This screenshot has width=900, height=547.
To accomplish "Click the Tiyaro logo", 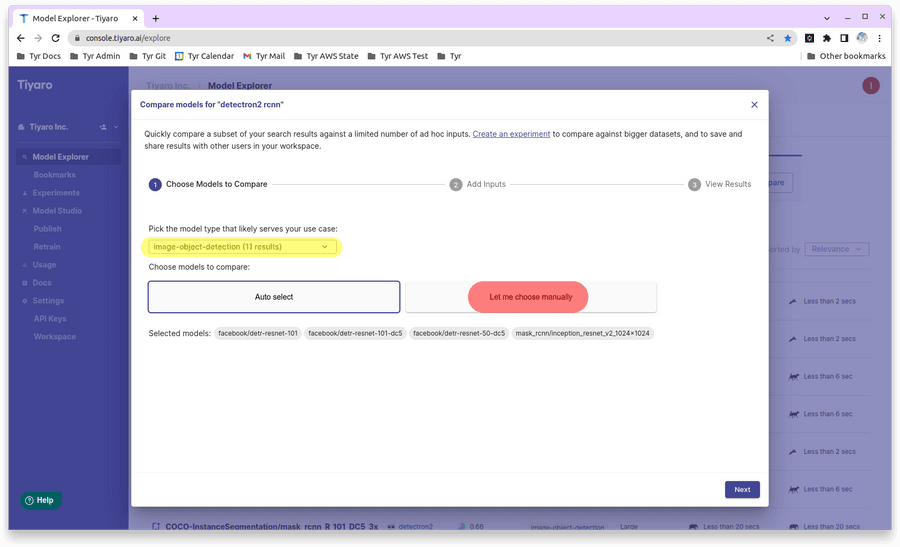I will pyautogui.click(x=35, y=85).
